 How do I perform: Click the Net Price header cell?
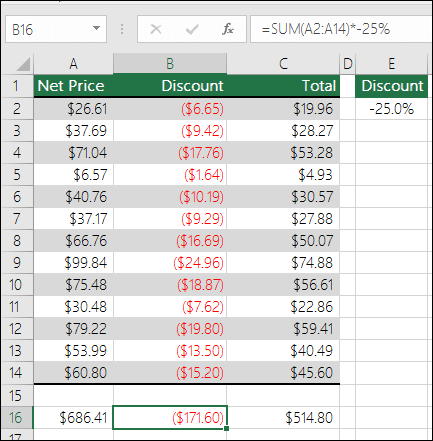(x=73, y=86)
